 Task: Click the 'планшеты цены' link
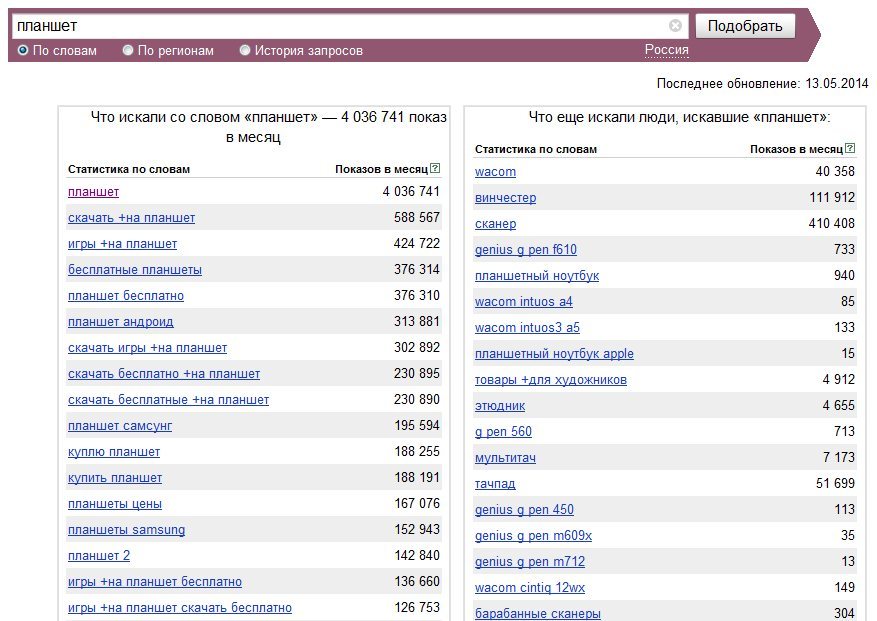(115, 504)
